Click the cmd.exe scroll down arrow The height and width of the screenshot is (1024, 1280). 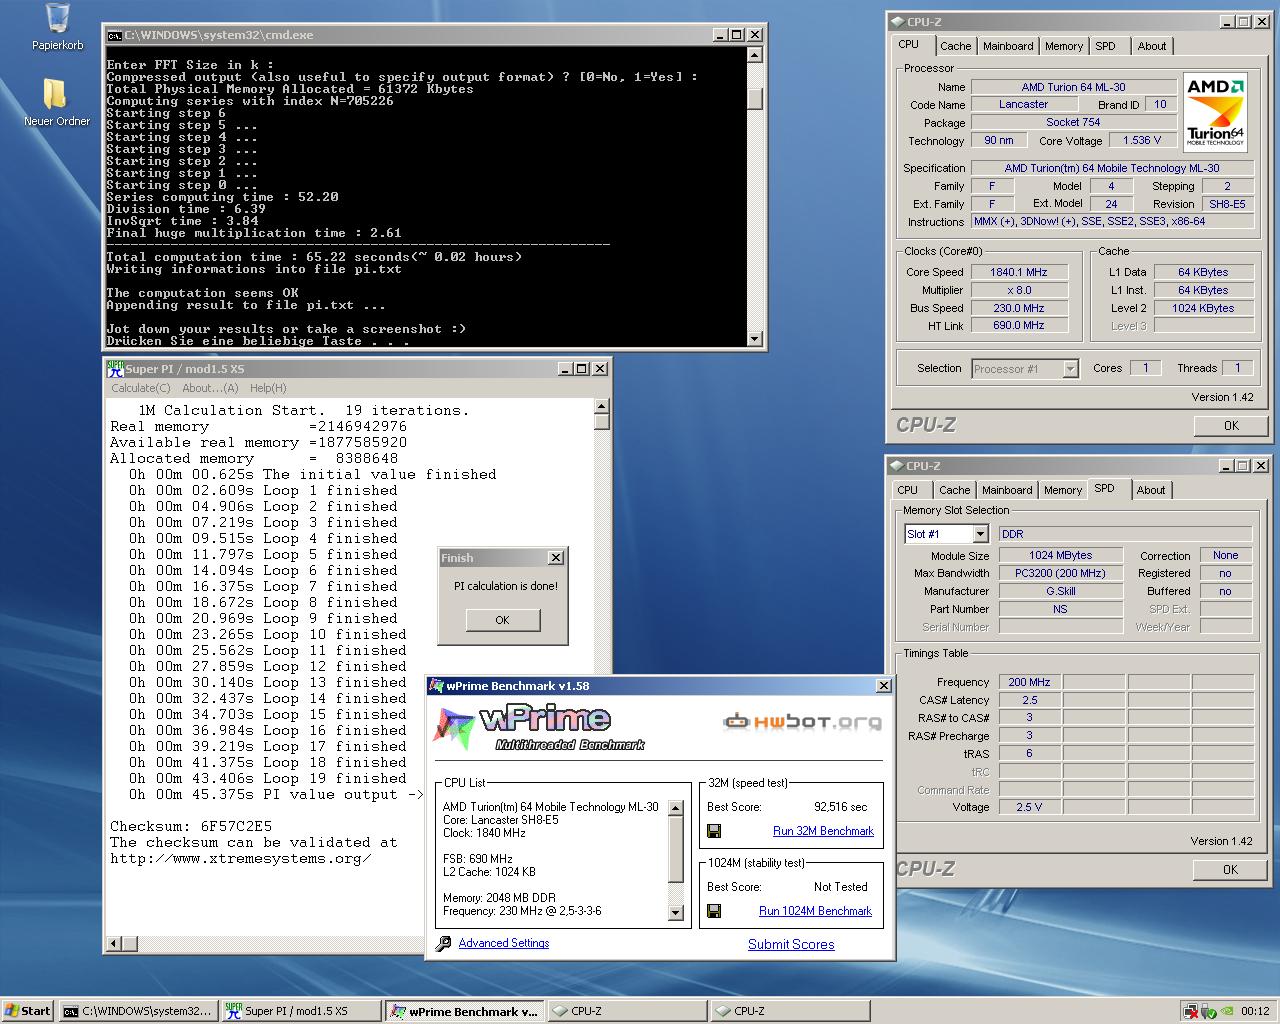(x=755, y=340)
